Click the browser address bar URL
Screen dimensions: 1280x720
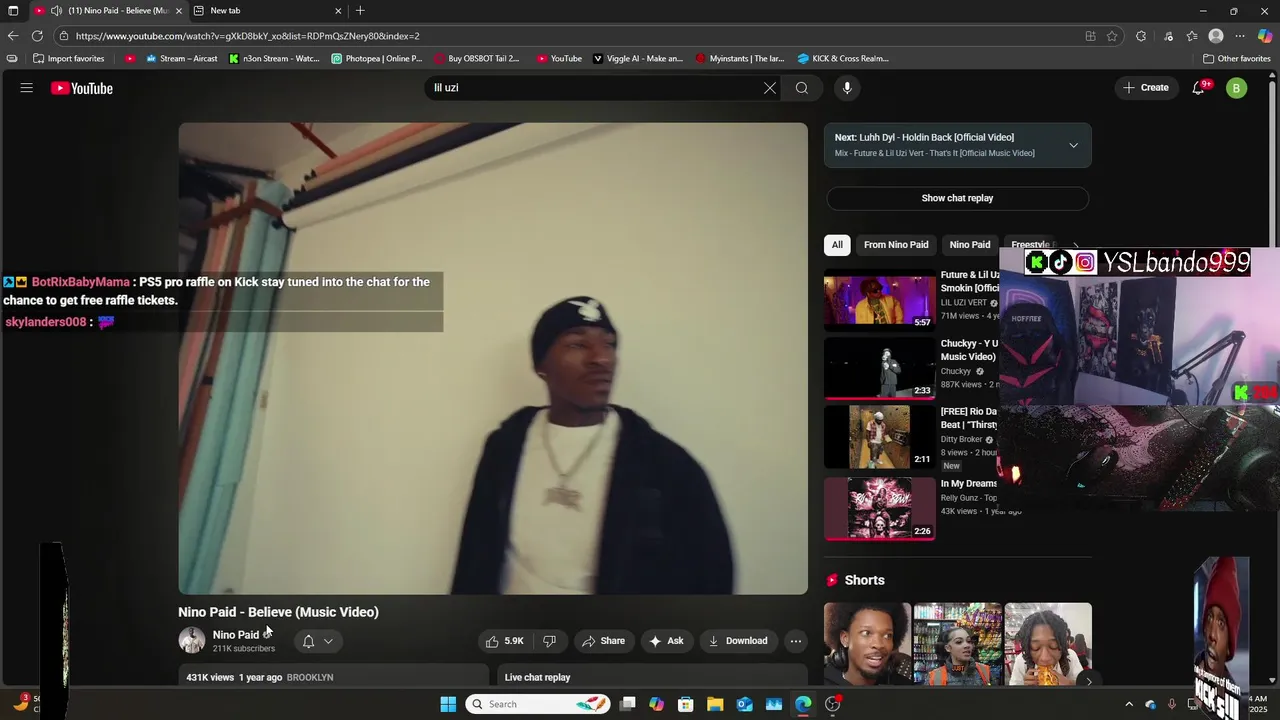tap(248, 36)
